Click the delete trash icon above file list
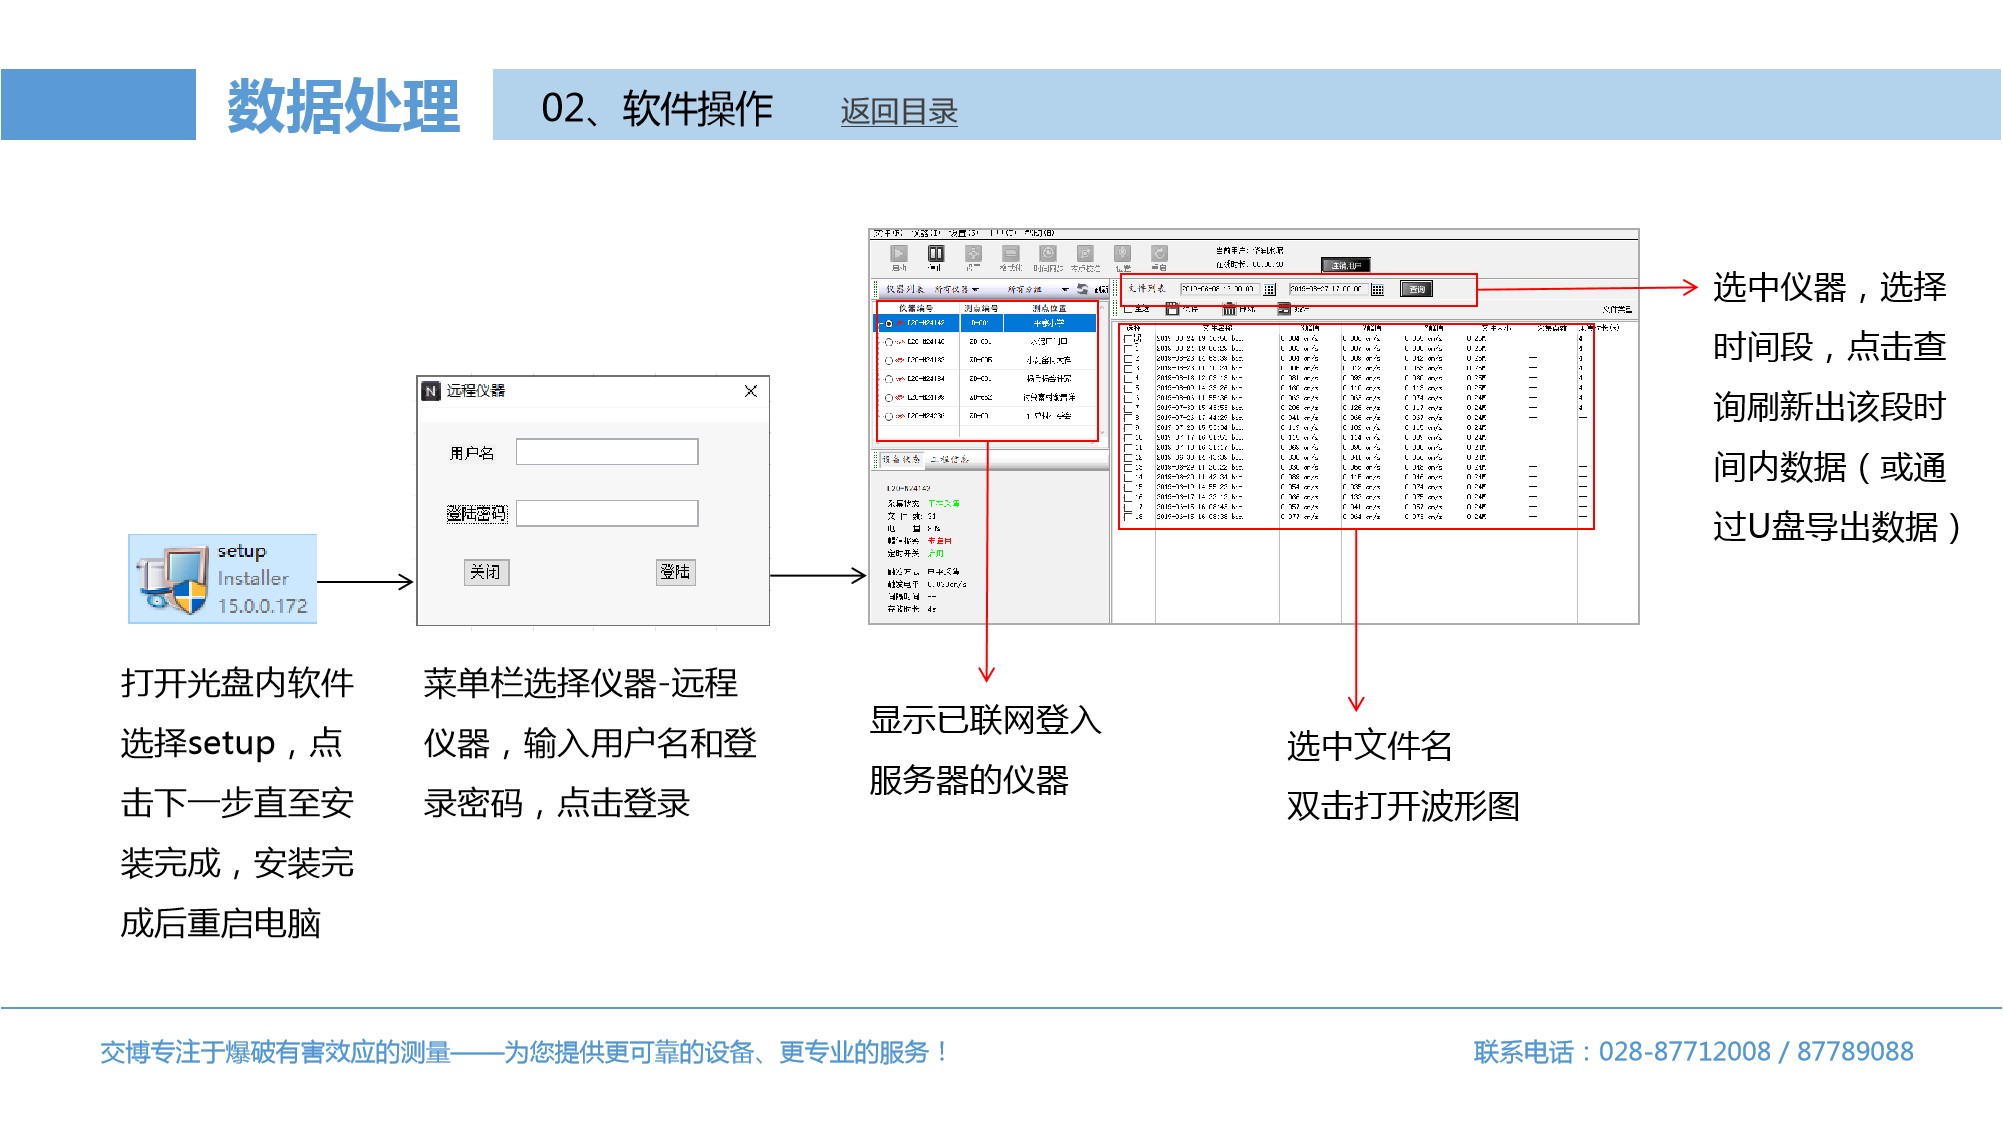 (1229, 309)
